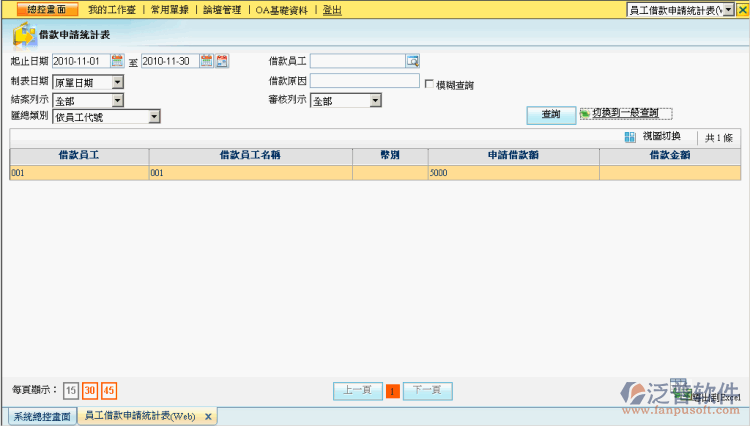
Task: Expand the 匯總類別 dropdown
Action: [154, 117]
